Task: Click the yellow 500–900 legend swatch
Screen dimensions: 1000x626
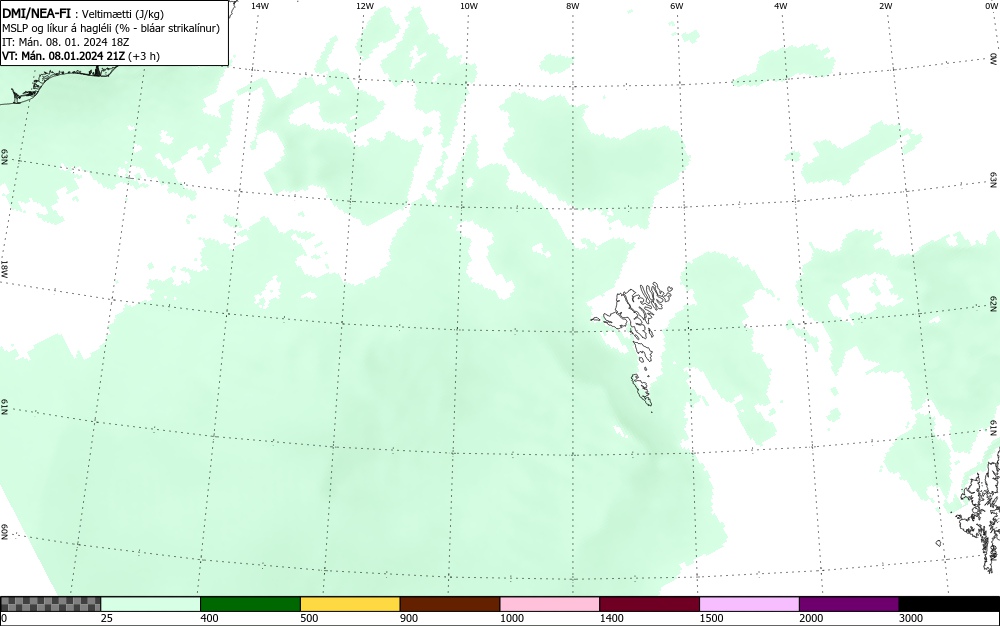Action: (350, 604)
